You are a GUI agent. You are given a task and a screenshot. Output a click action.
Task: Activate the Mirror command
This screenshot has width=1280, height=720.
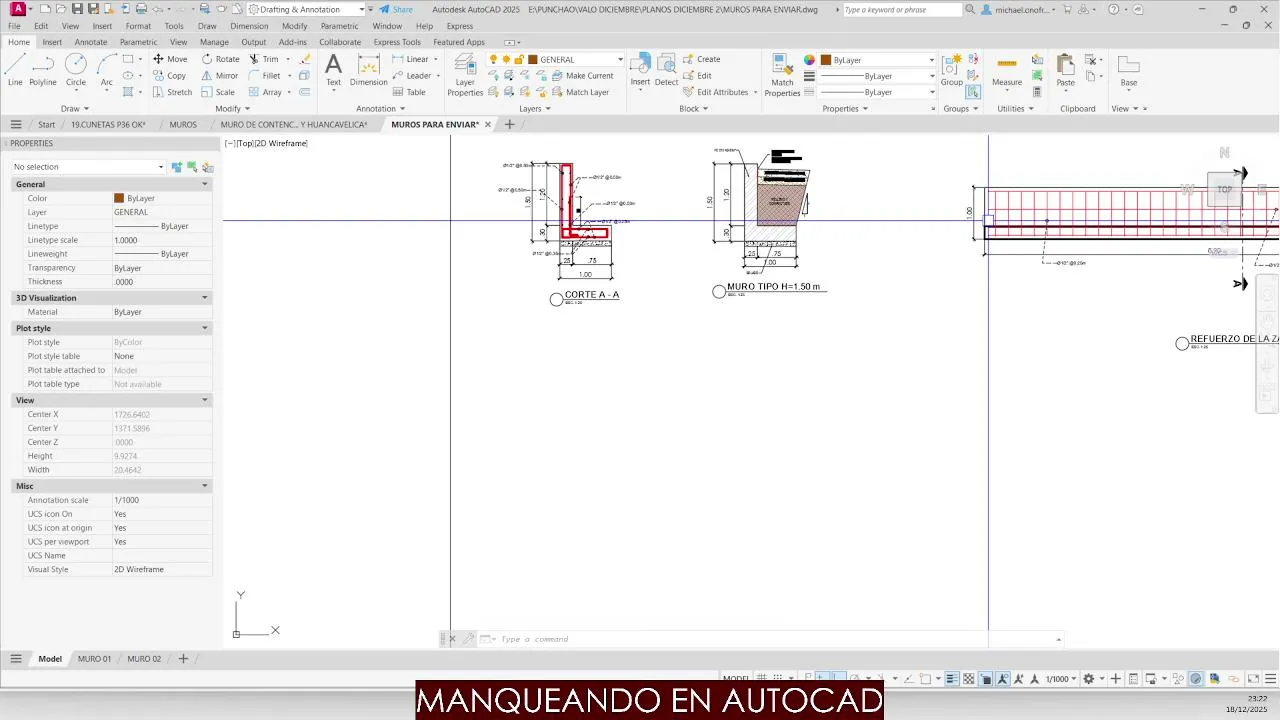220,75
